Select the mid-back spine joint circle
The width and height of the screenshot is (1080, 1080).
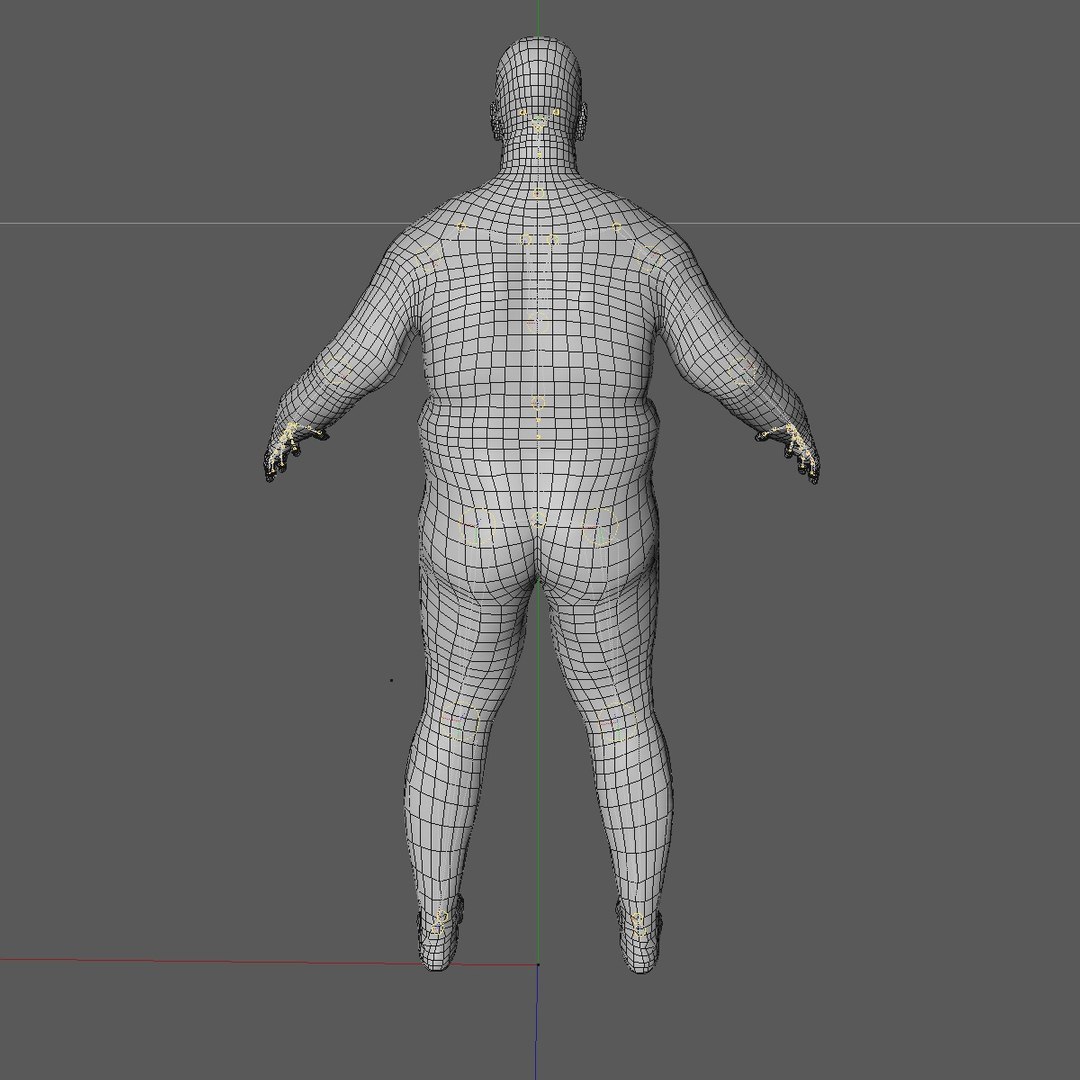pyautogui.click(x=537, y=322)
